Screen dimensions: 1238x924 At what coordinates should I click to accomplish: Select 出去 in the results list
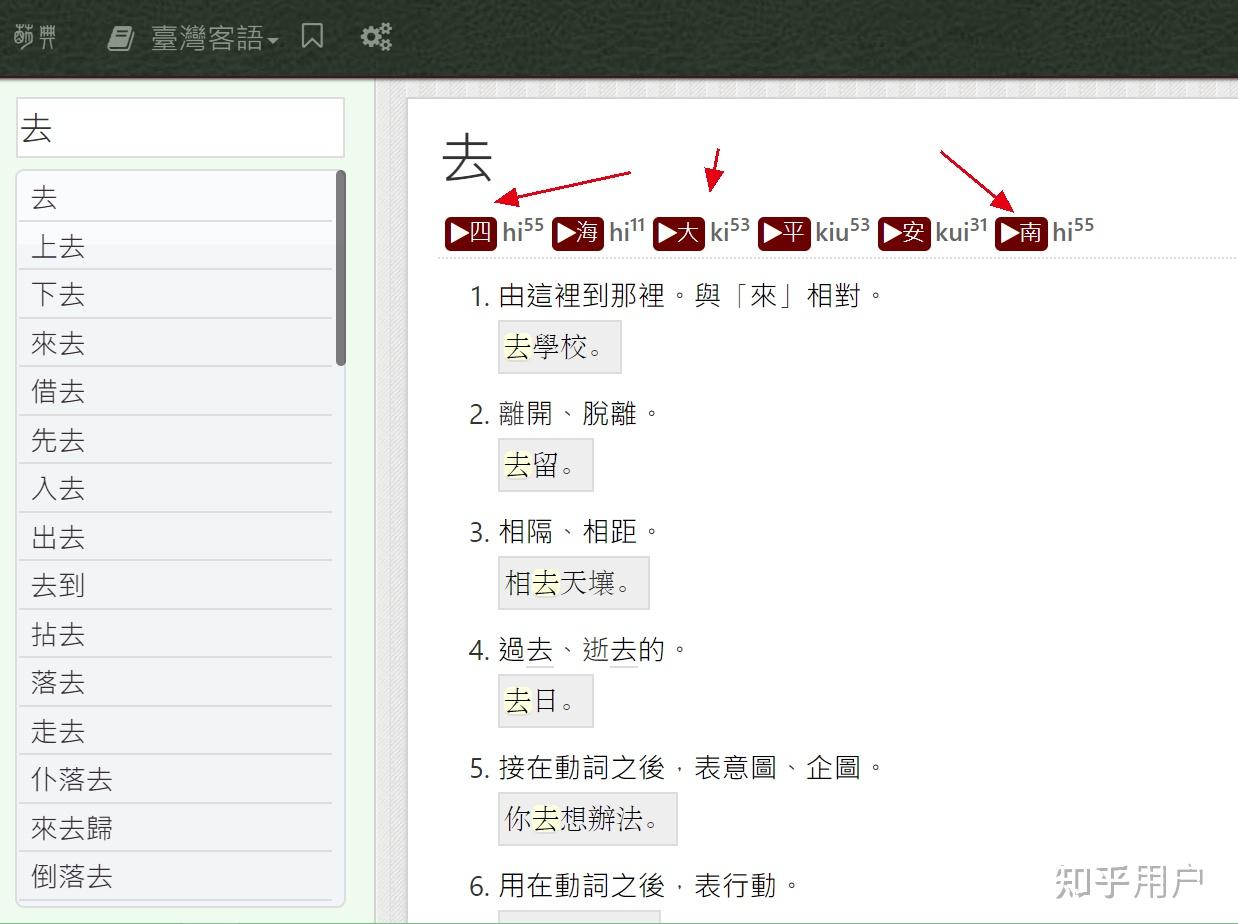click(x=175, y=537)
